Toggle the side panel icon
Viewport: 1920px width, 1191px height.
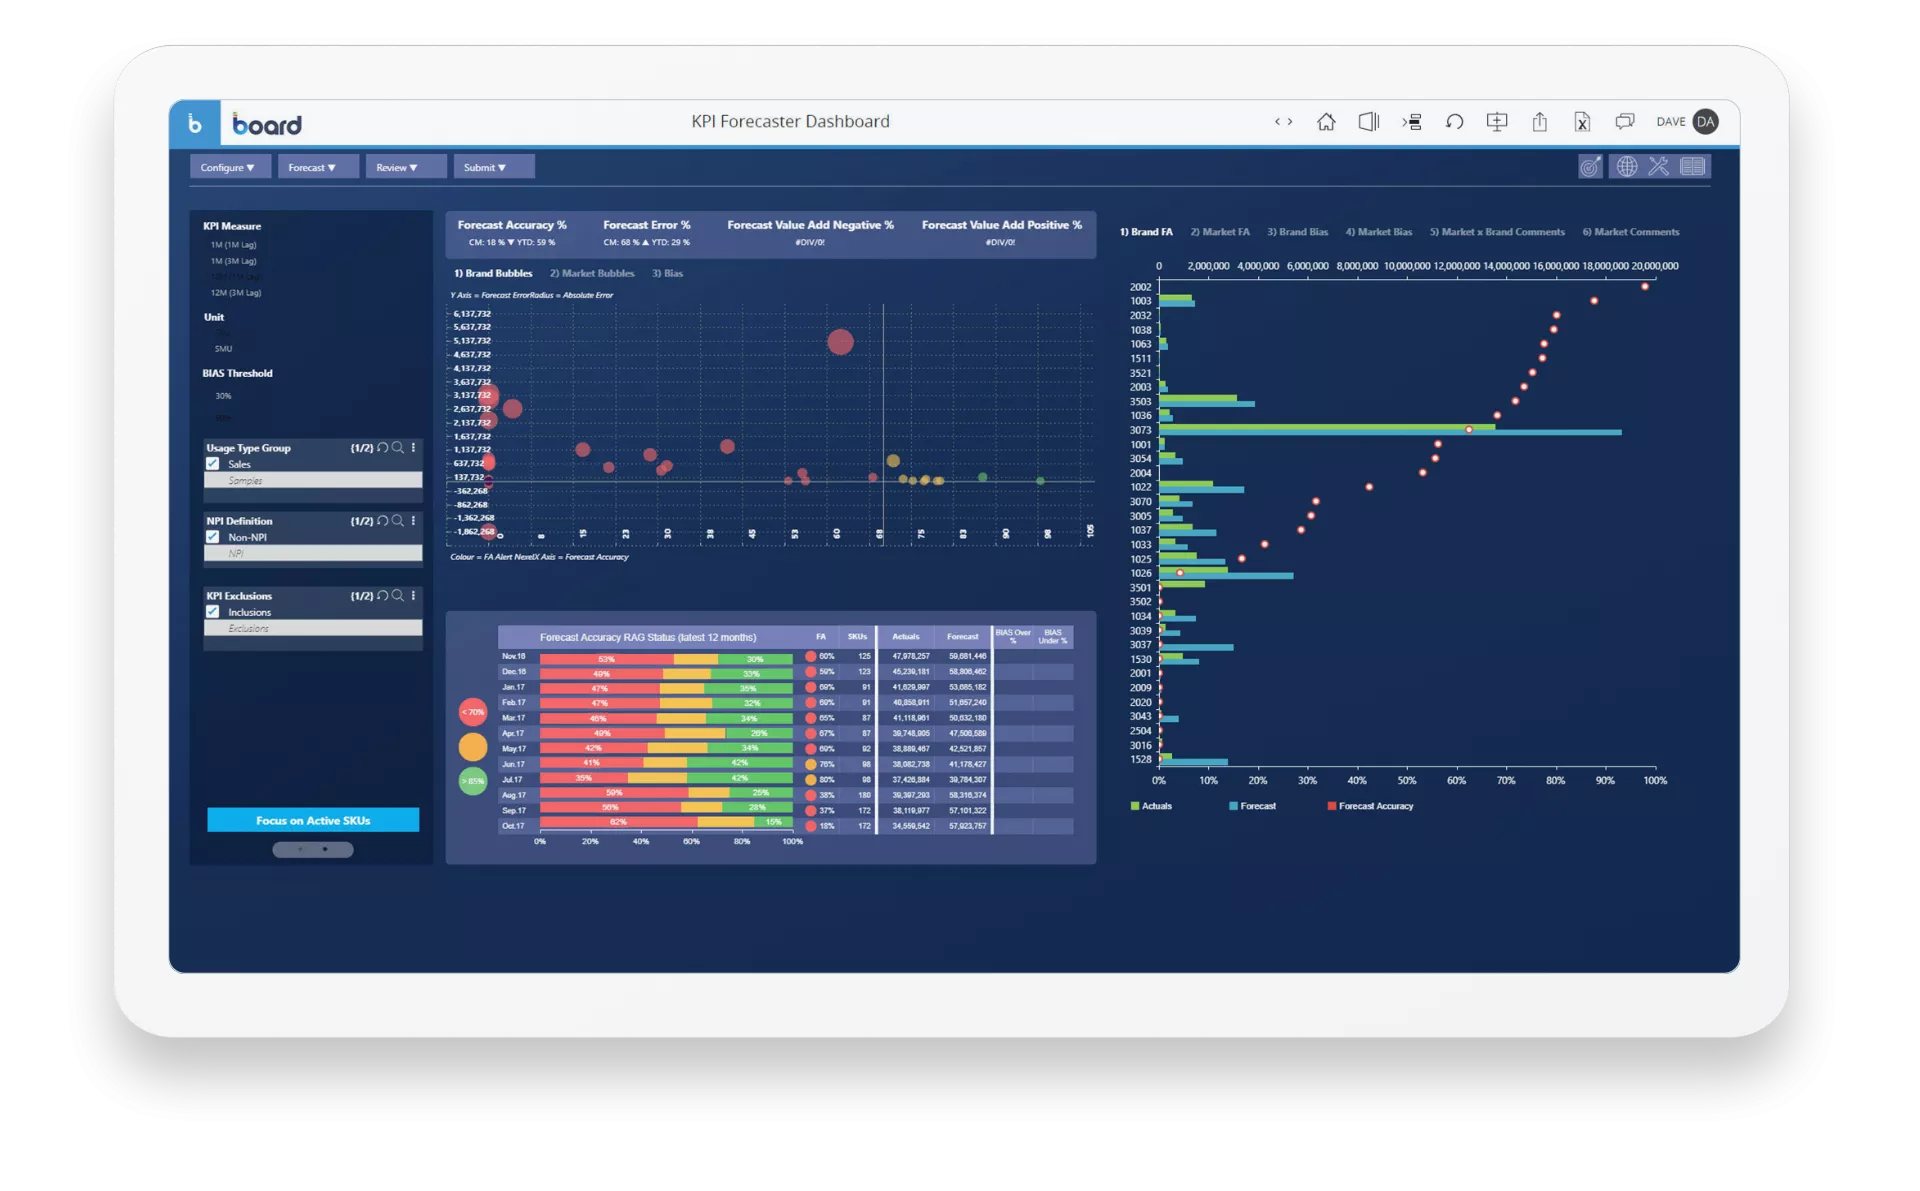1368,122
